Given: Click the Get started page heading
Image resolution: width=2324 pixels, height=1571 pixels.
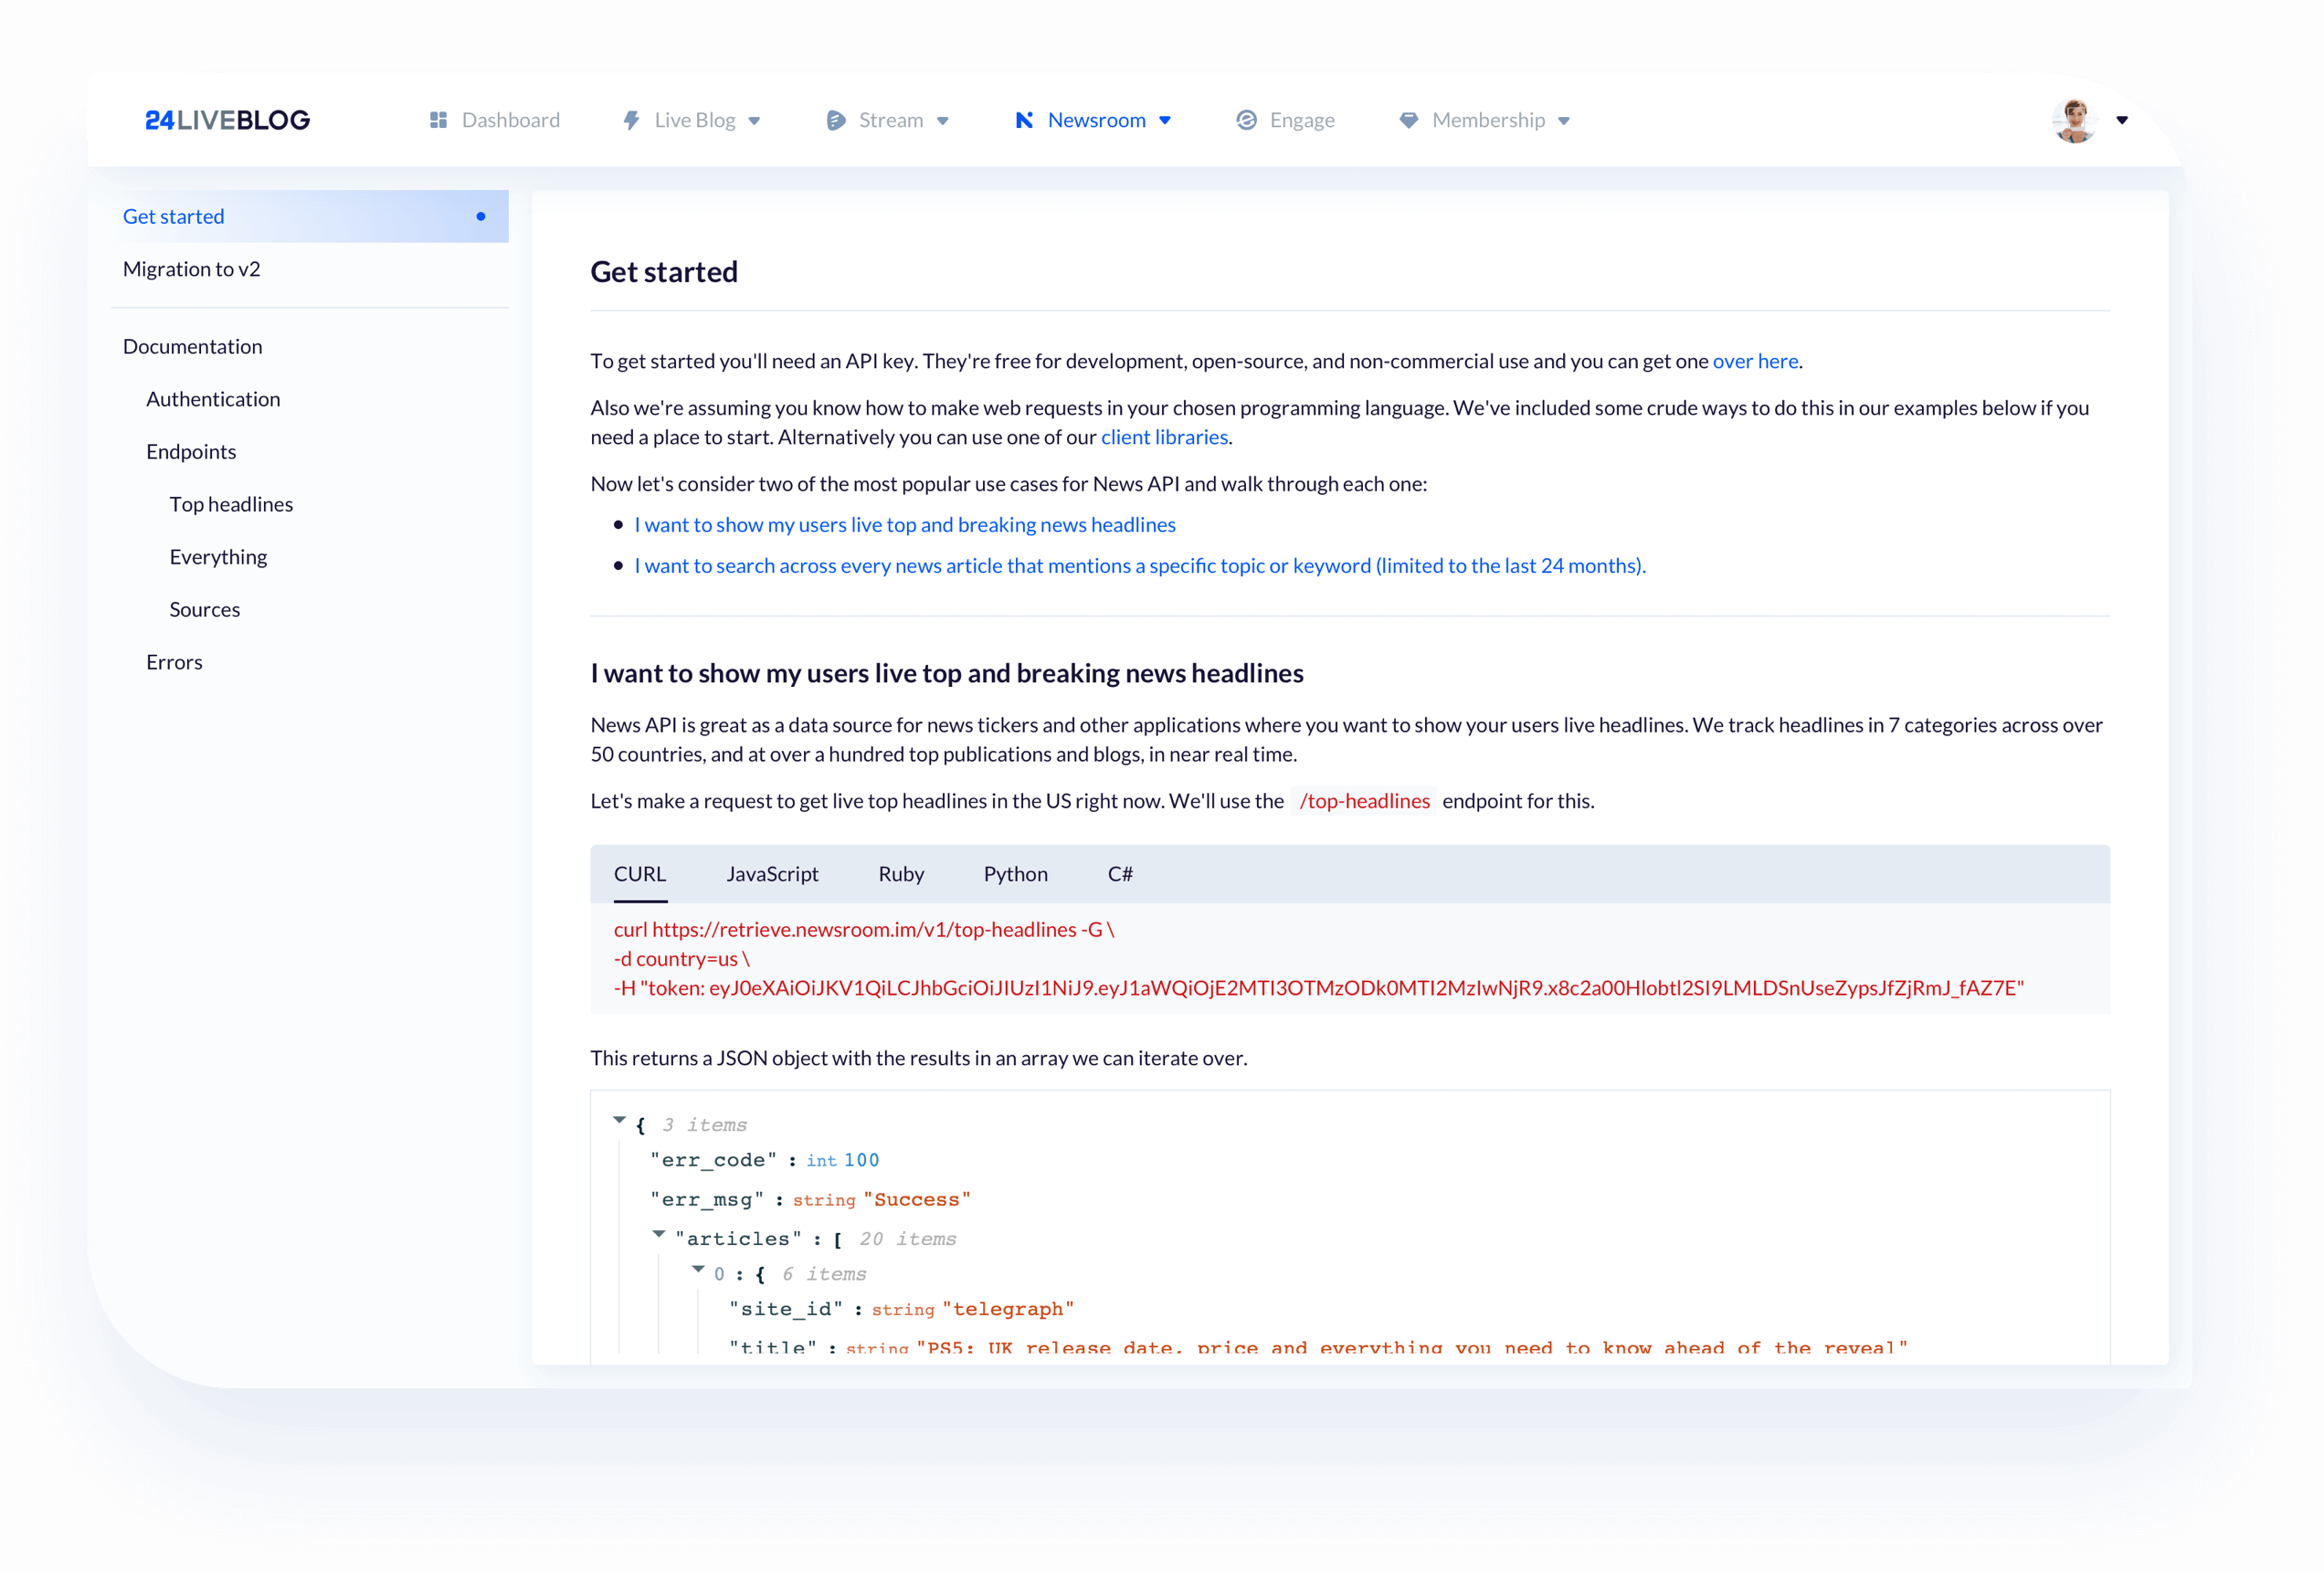Looking at the screenshot, I should coord(664,272).
